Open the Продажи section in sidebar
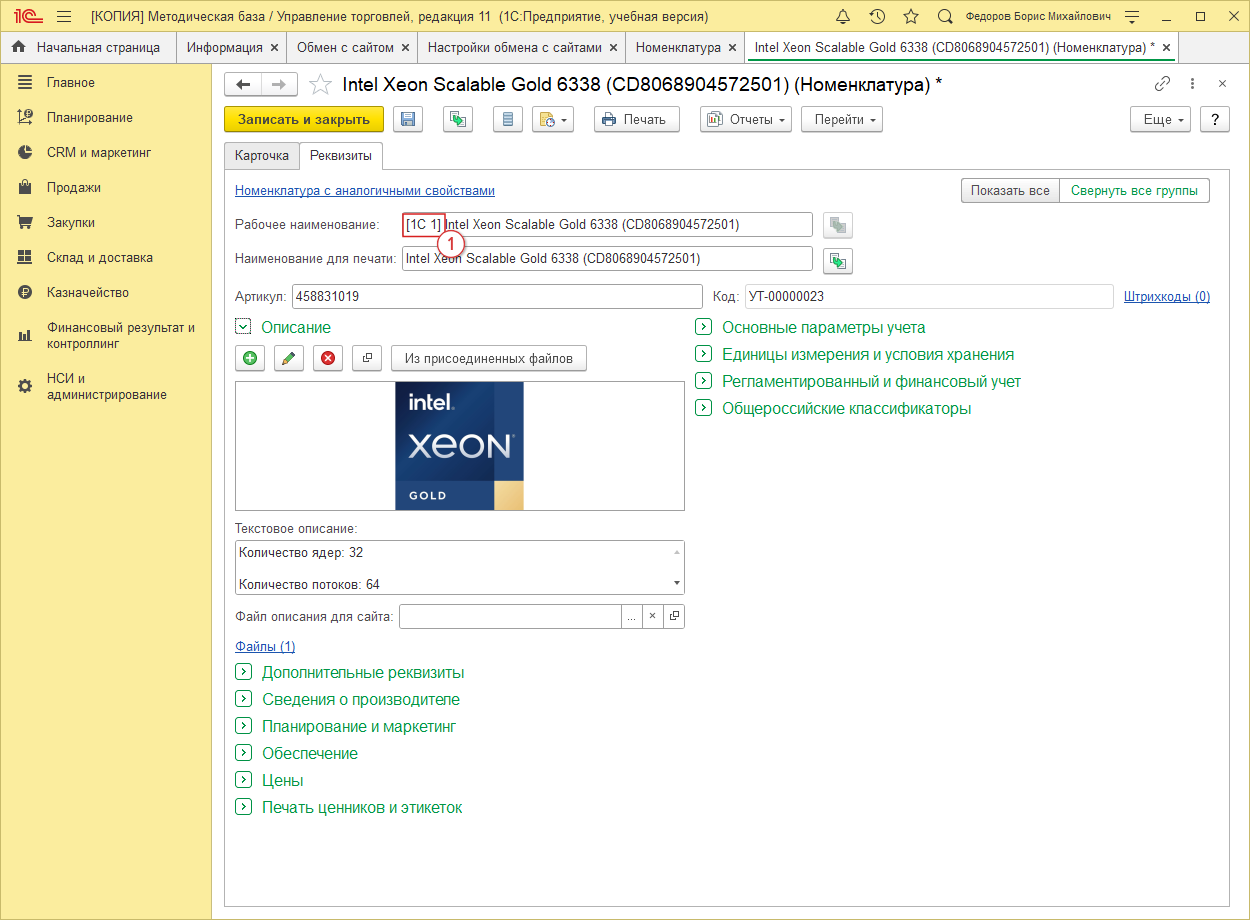This screenshot has width=1250, height=920. tap(73, 187)
